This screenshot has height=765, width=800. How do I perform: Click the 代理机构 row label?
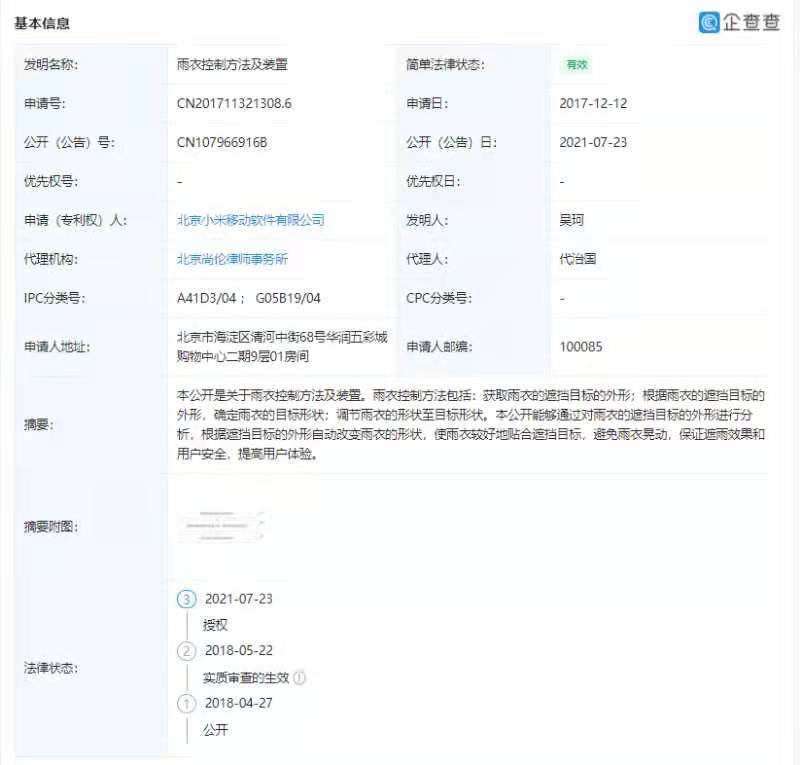(x=51, y=259)
